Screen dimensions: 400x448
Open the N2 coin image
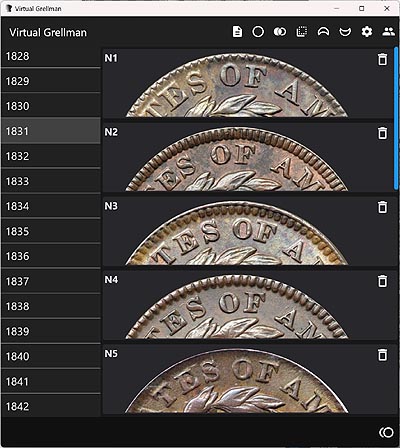coord(237,159)
